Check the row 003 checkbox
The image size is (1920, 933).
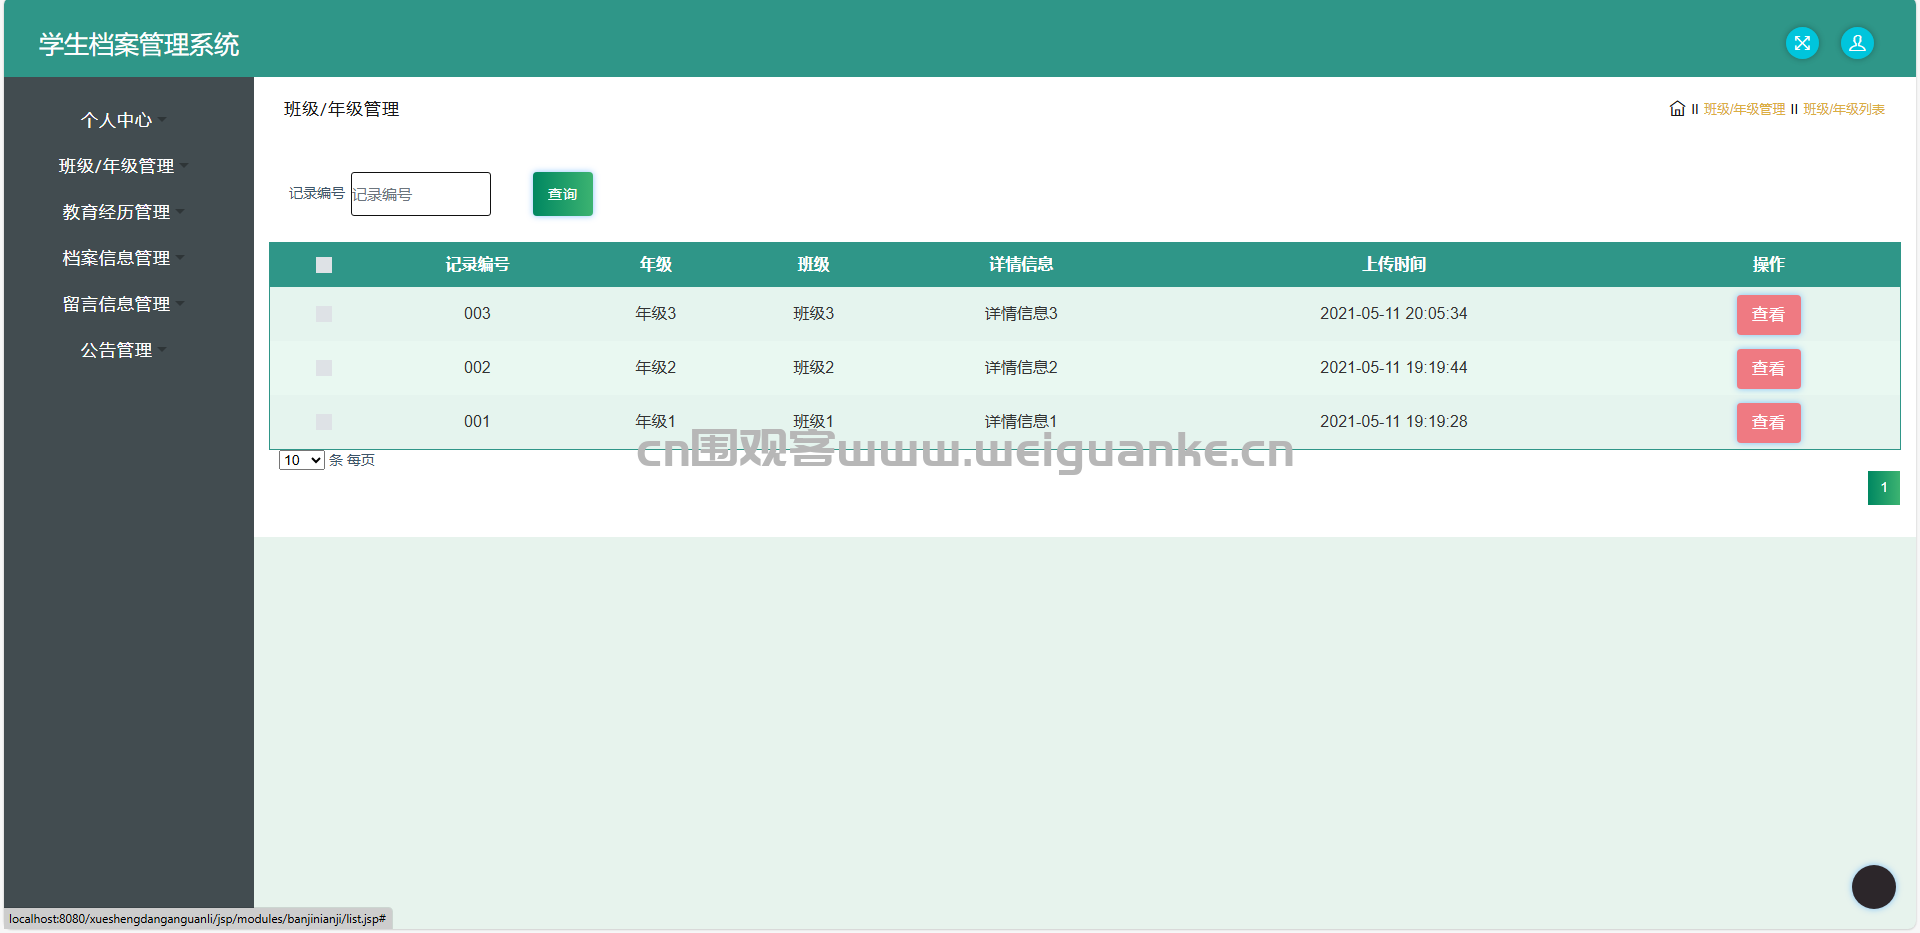tap(324, 314)
